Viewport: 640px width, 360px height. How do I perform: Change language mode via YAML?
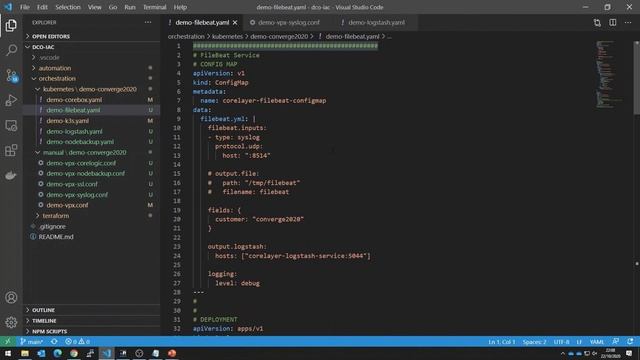pyautogui.click(x=597, y=342)
